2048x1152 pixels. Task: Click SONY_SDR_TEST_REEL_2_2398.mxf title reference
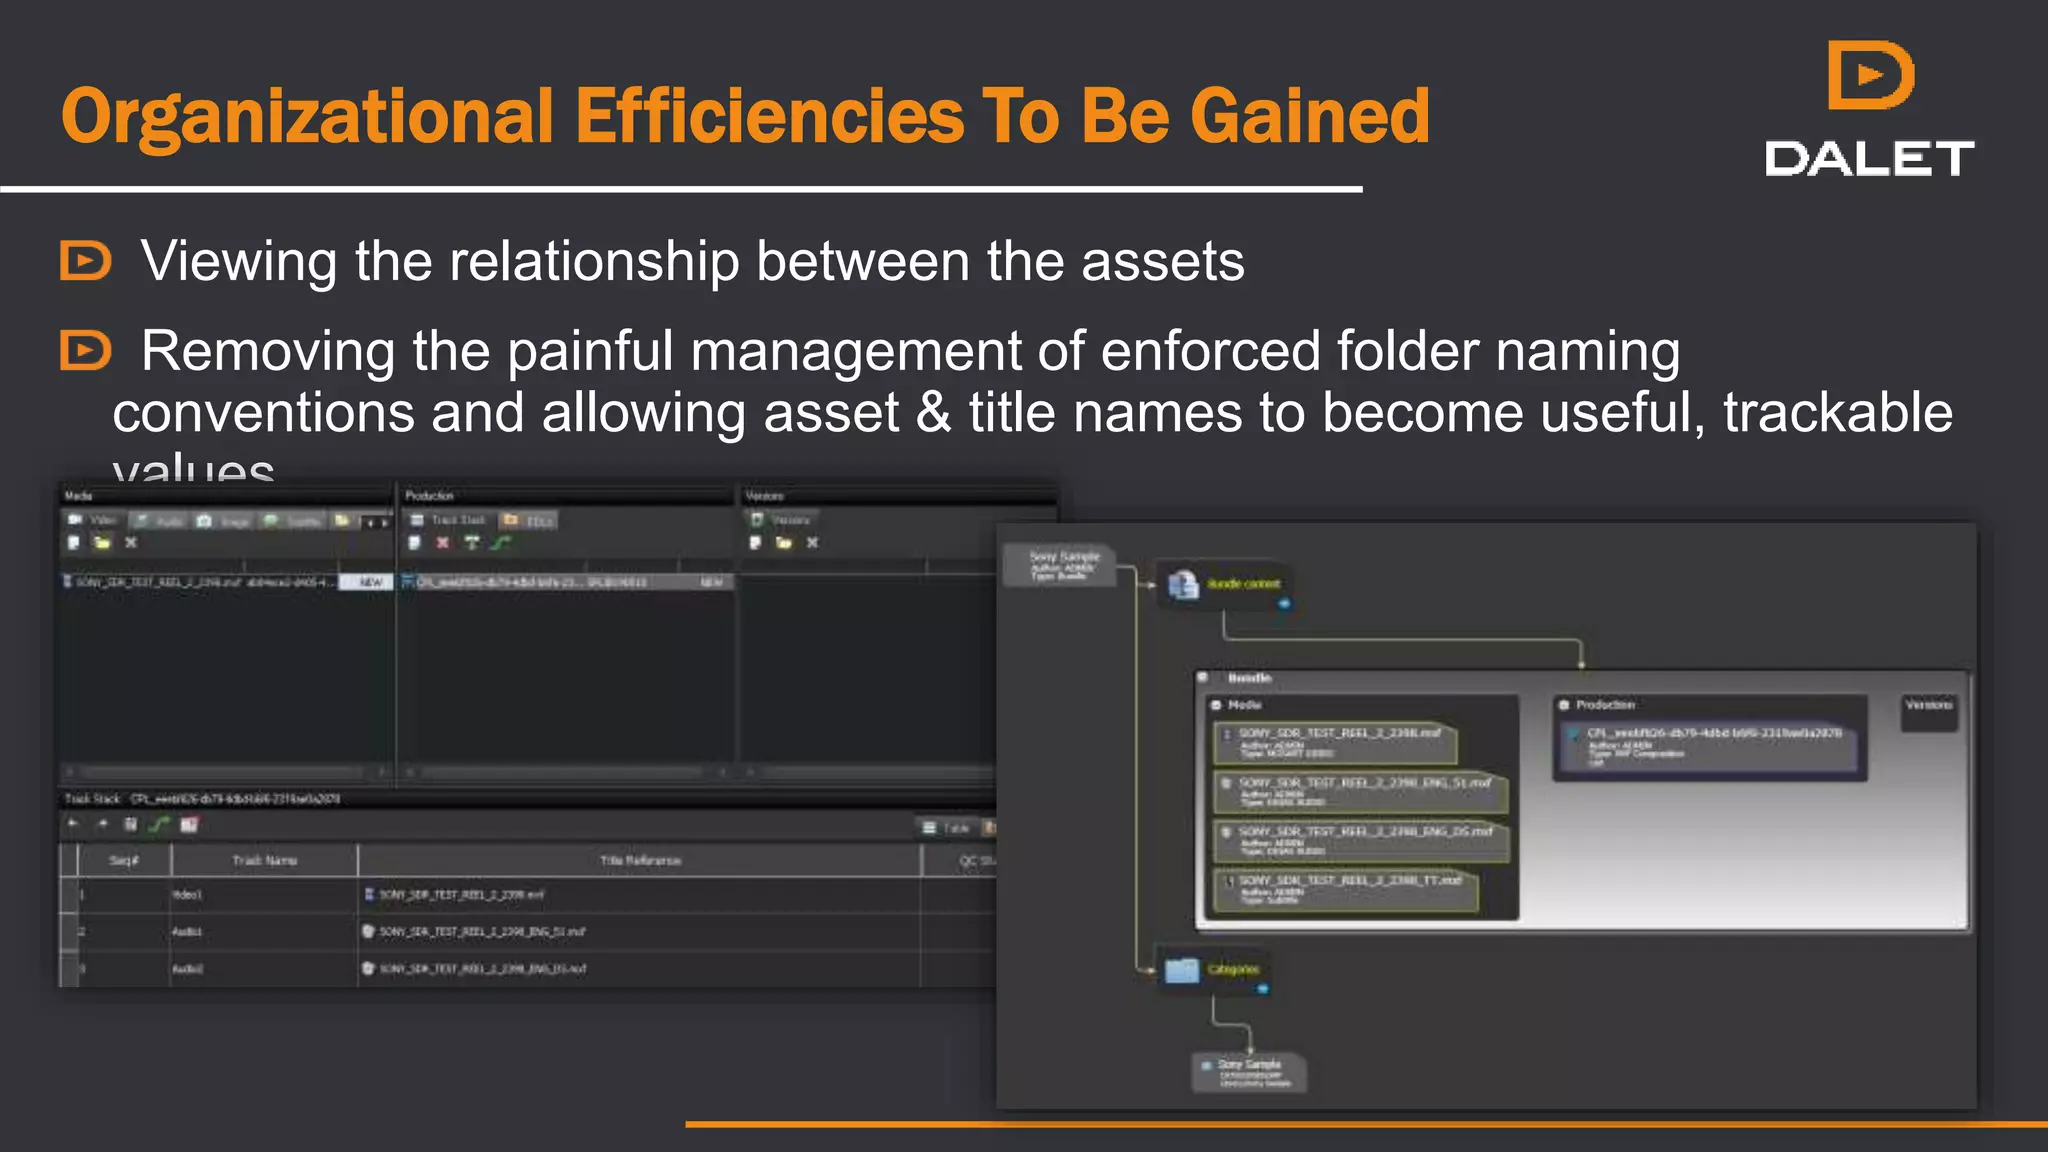461,895
